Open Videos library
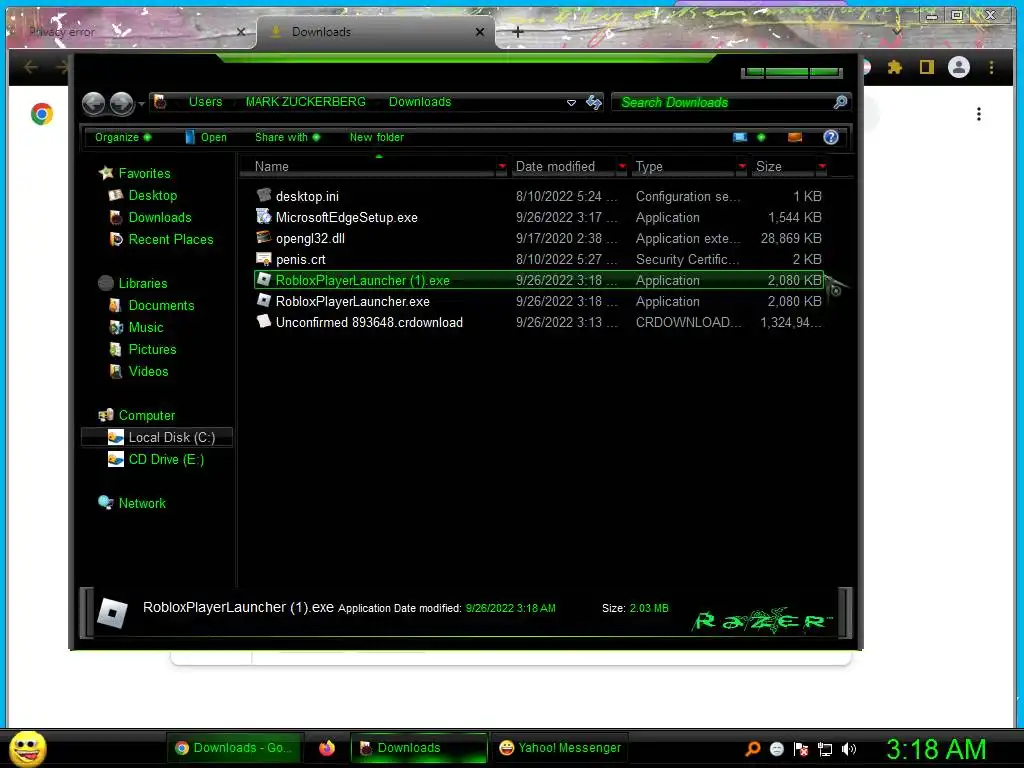This screenshot has width=1024, height=768. coord(139,372)
